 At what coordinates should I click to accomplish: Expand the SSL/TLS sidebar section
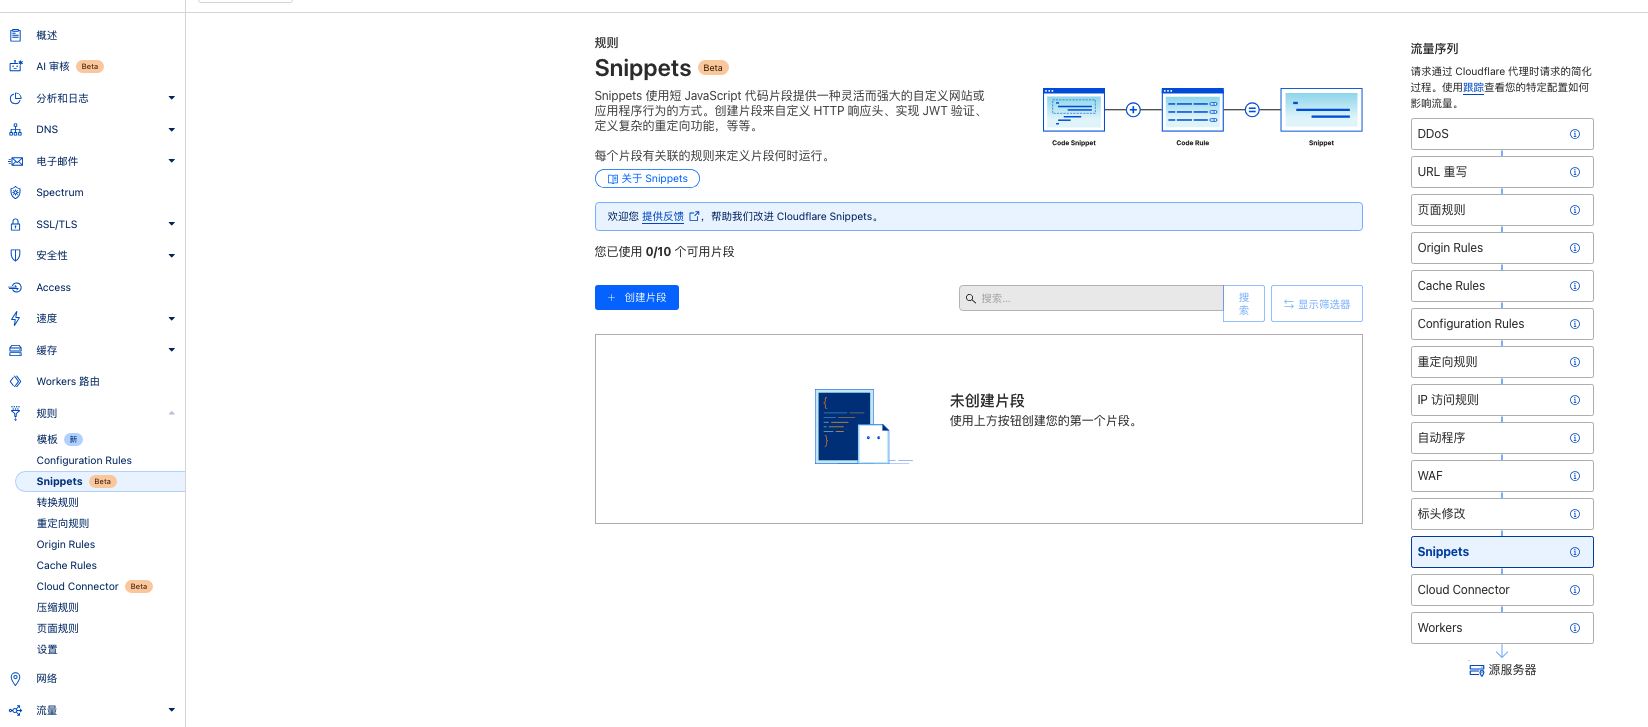[171, 224]
